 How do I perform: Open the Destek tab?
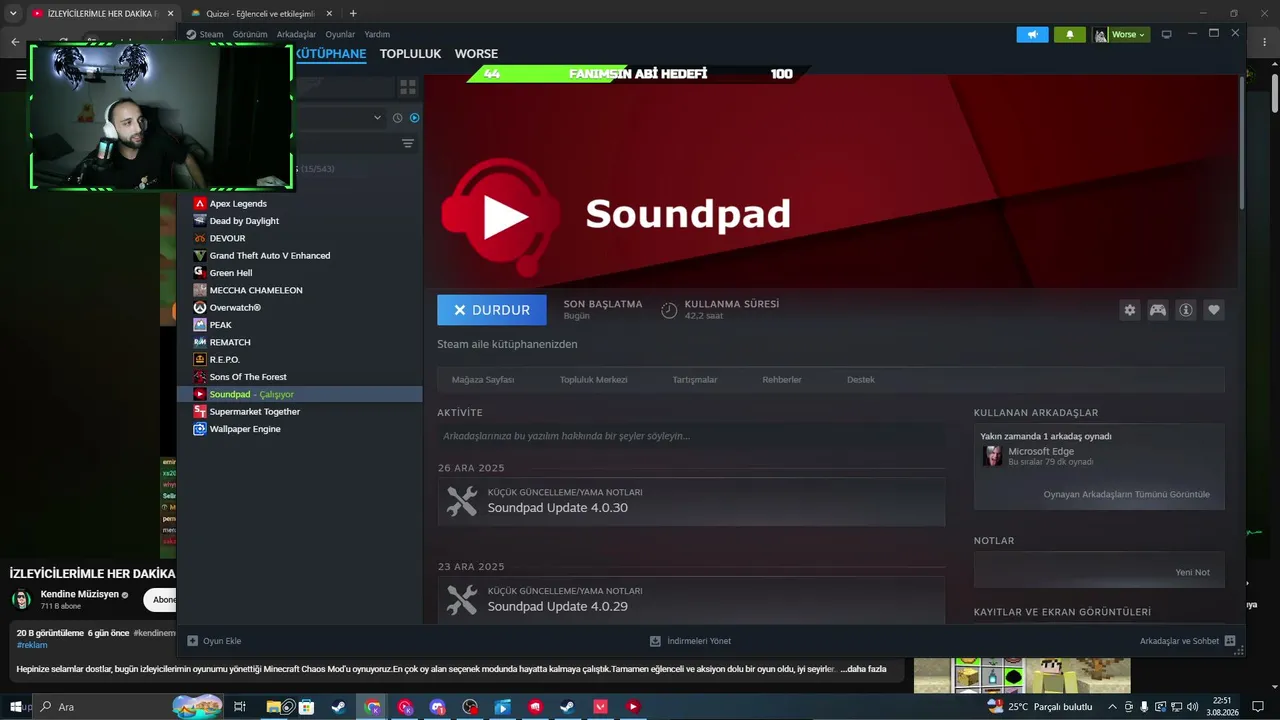[861, 380]
